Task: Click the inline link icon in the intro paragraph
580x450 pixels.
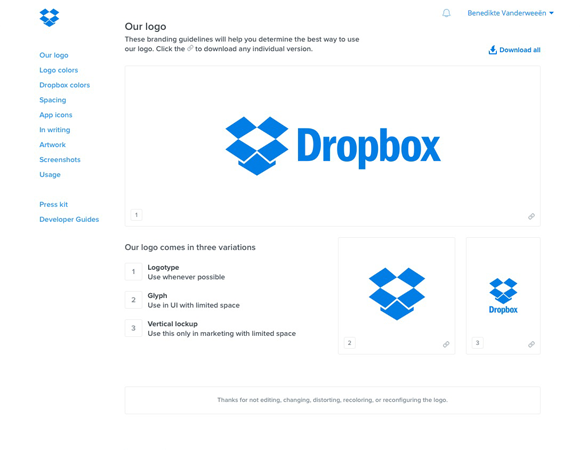Action: click(190, 48)
